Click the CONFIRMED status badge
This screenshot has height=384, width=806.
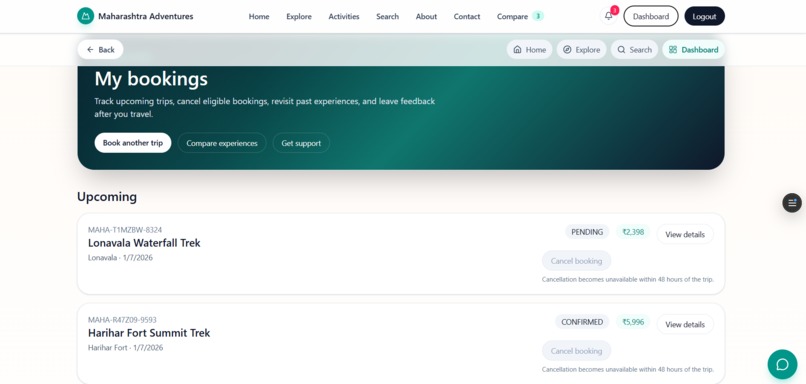click(582, 322)
